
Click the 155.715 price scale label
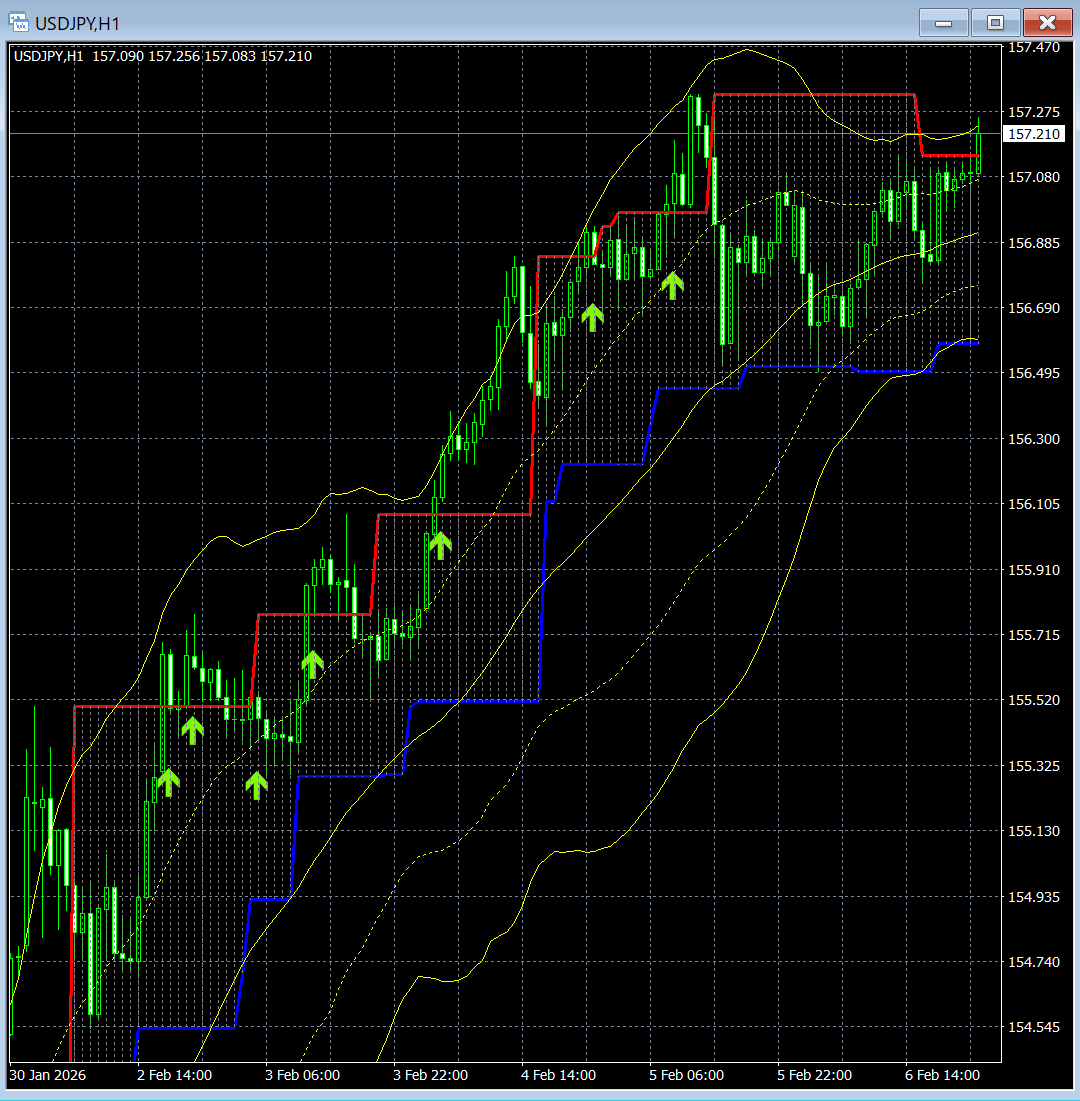1034,635
